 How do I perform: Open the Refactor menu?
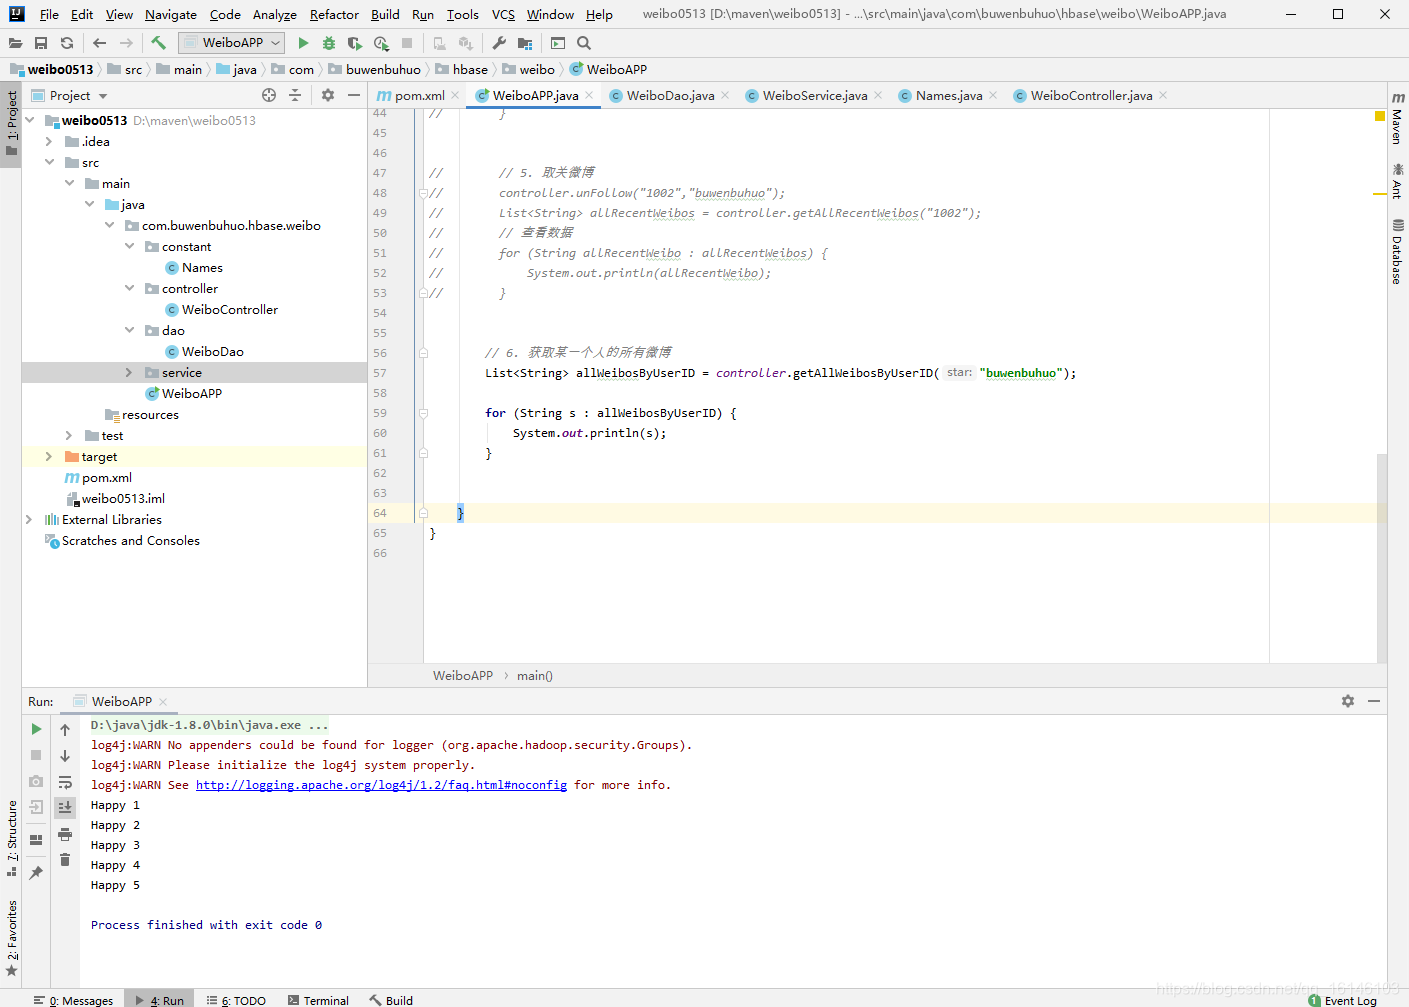(334, 14)
